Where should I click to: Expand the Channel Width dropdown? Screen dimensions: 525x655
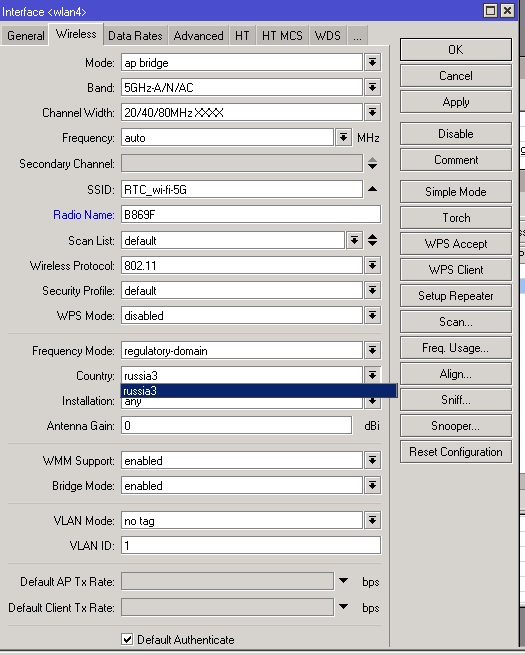[x=372, y=113]
